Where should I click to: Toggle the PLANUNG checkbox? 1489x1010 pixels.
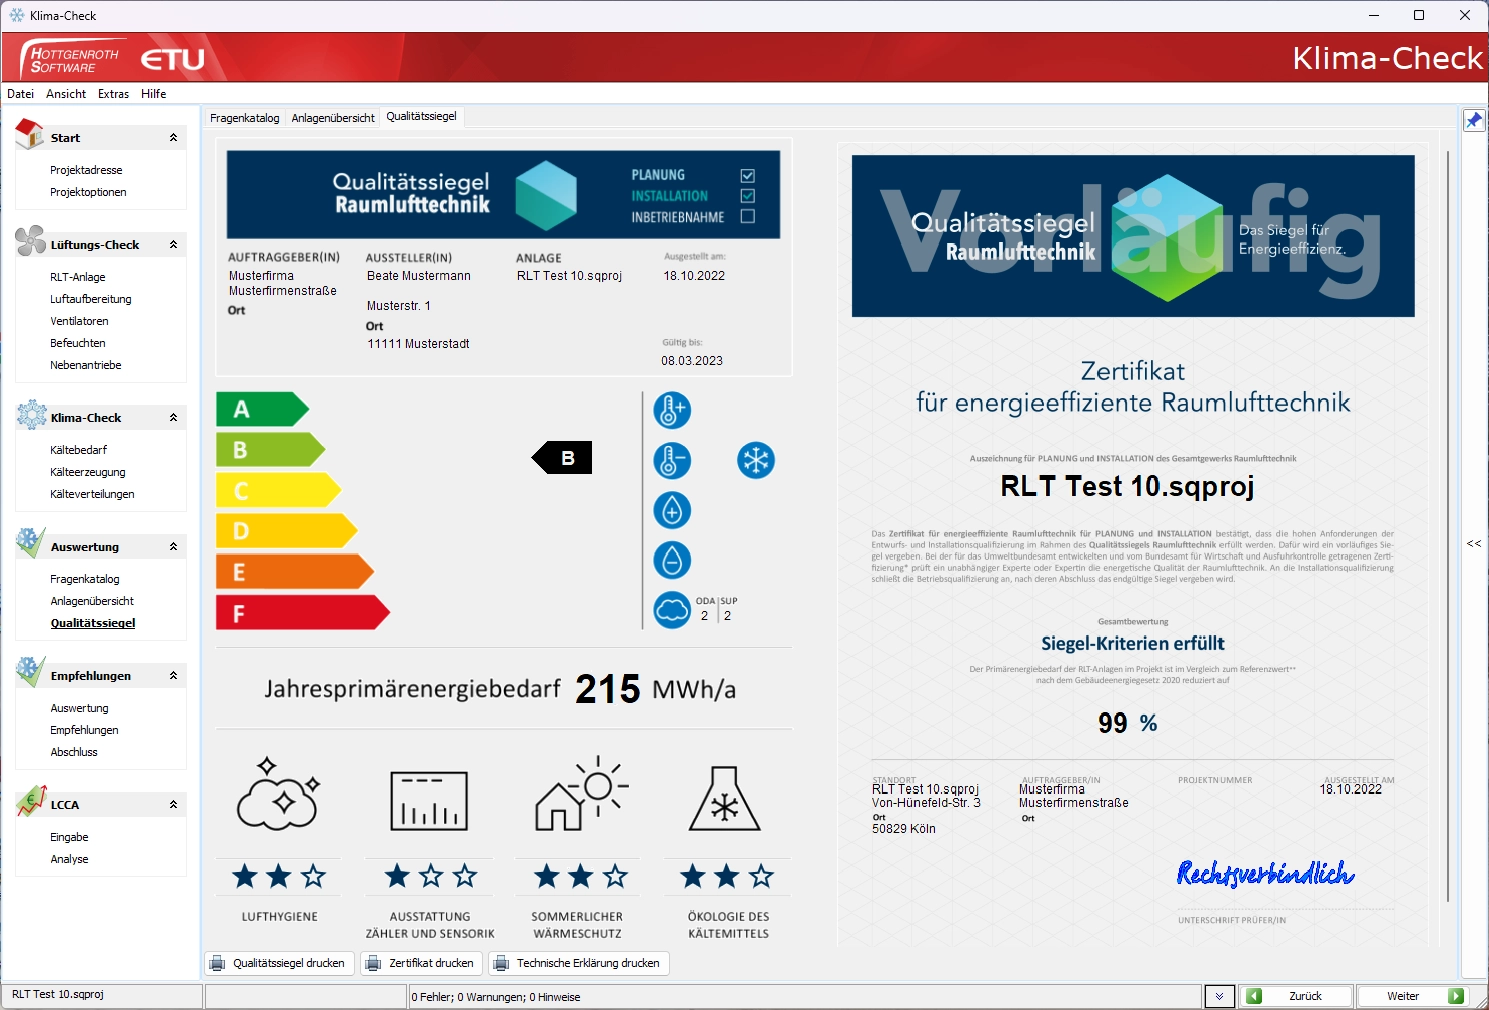coord(747,175)
